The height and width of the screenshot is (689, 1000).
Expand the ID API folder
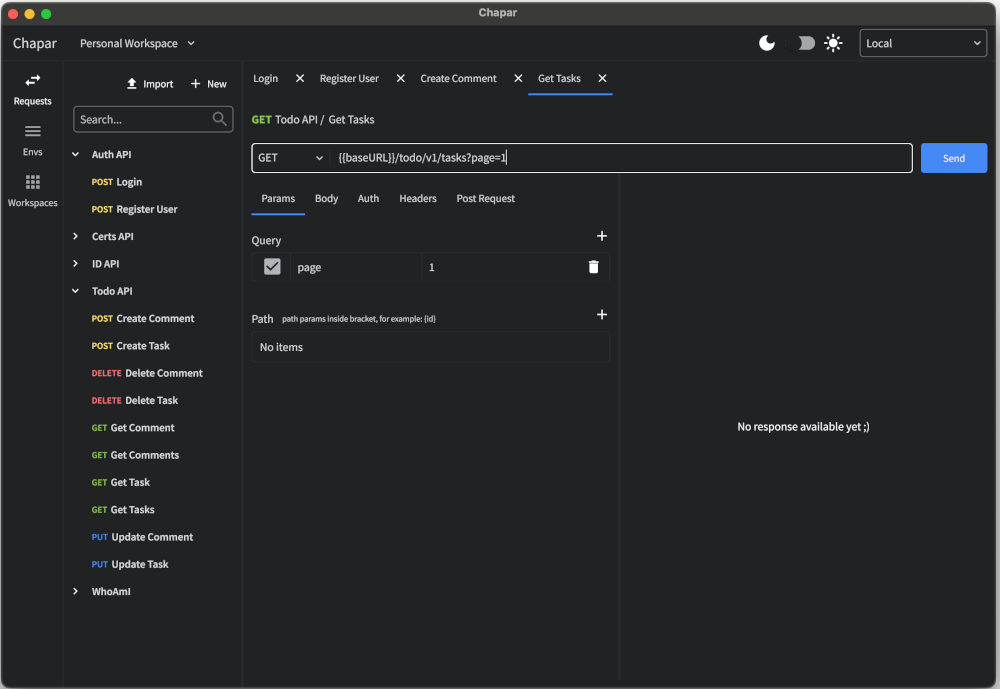click(75, 263)
